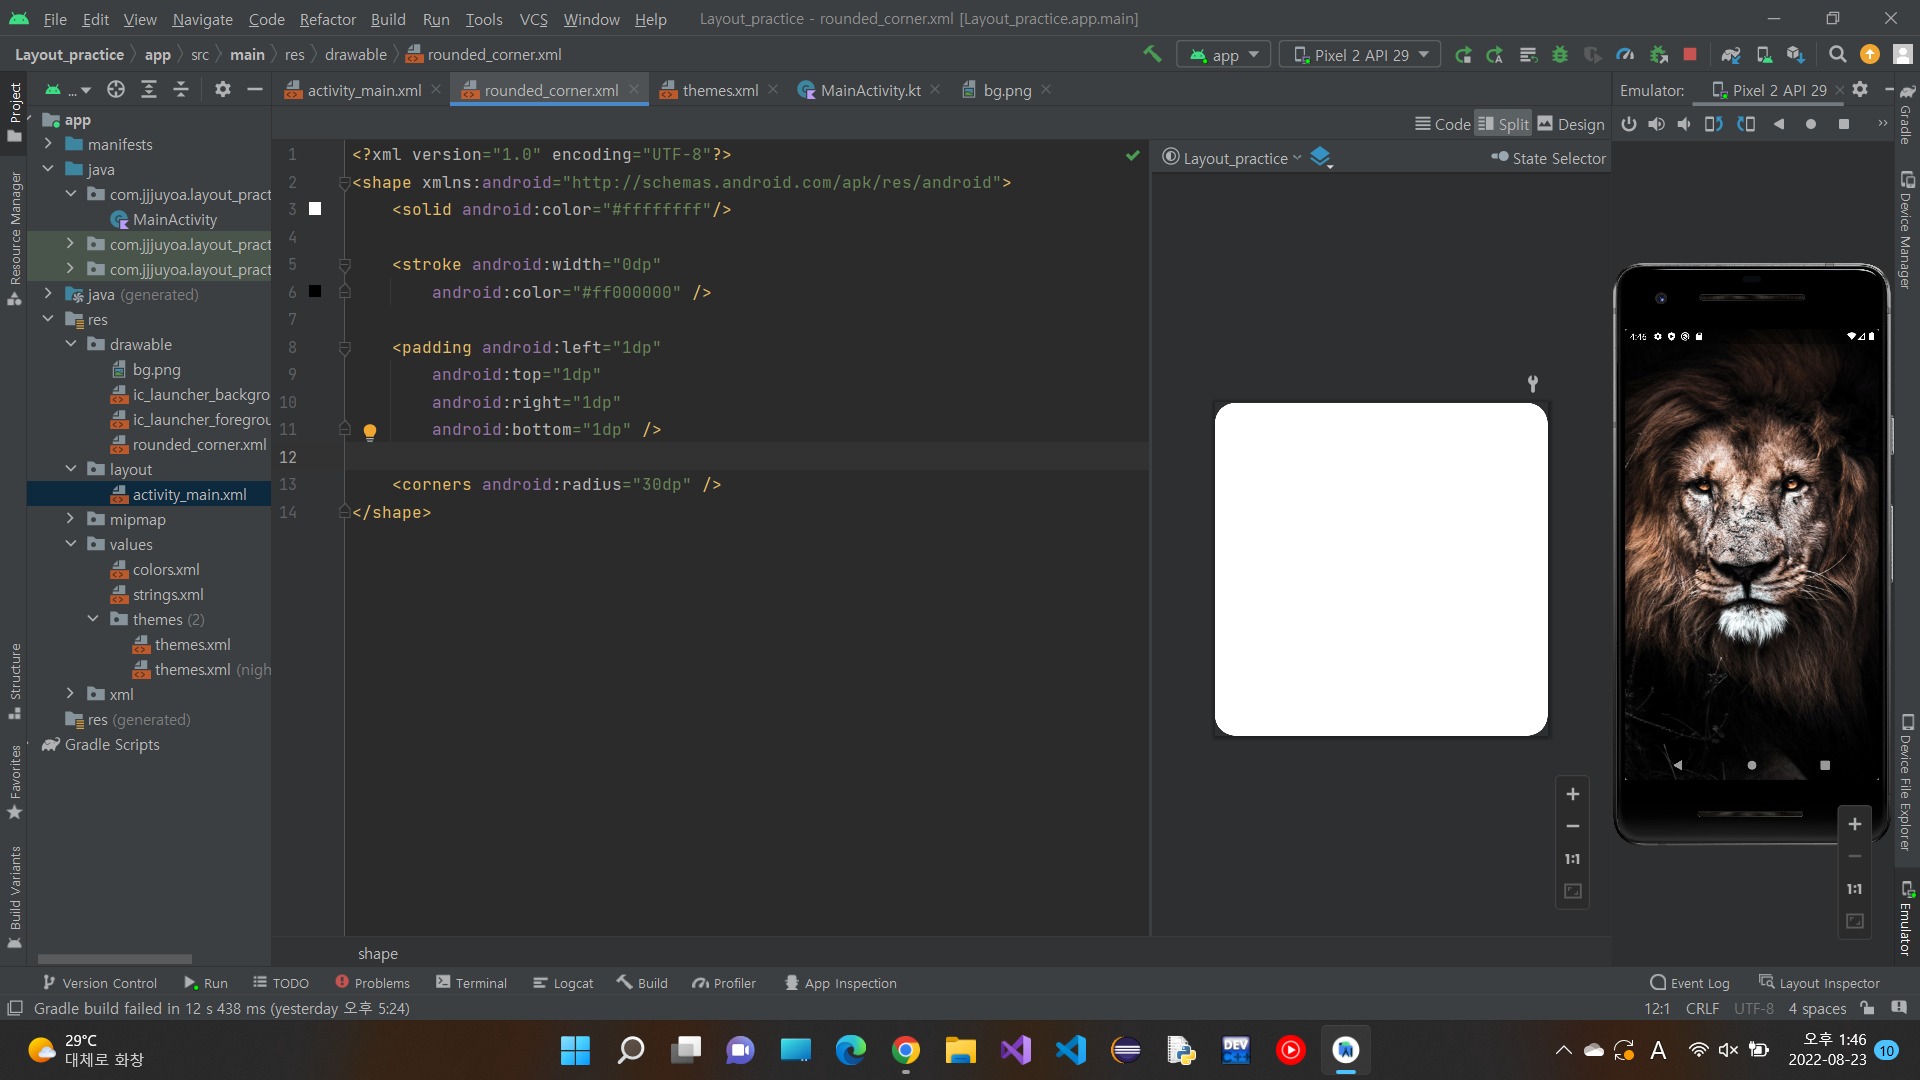This screenshot has width=1920, height=1080.
Task: Open the Profiler gauge icon in toolbar
Action: (x=1625, y=55)
